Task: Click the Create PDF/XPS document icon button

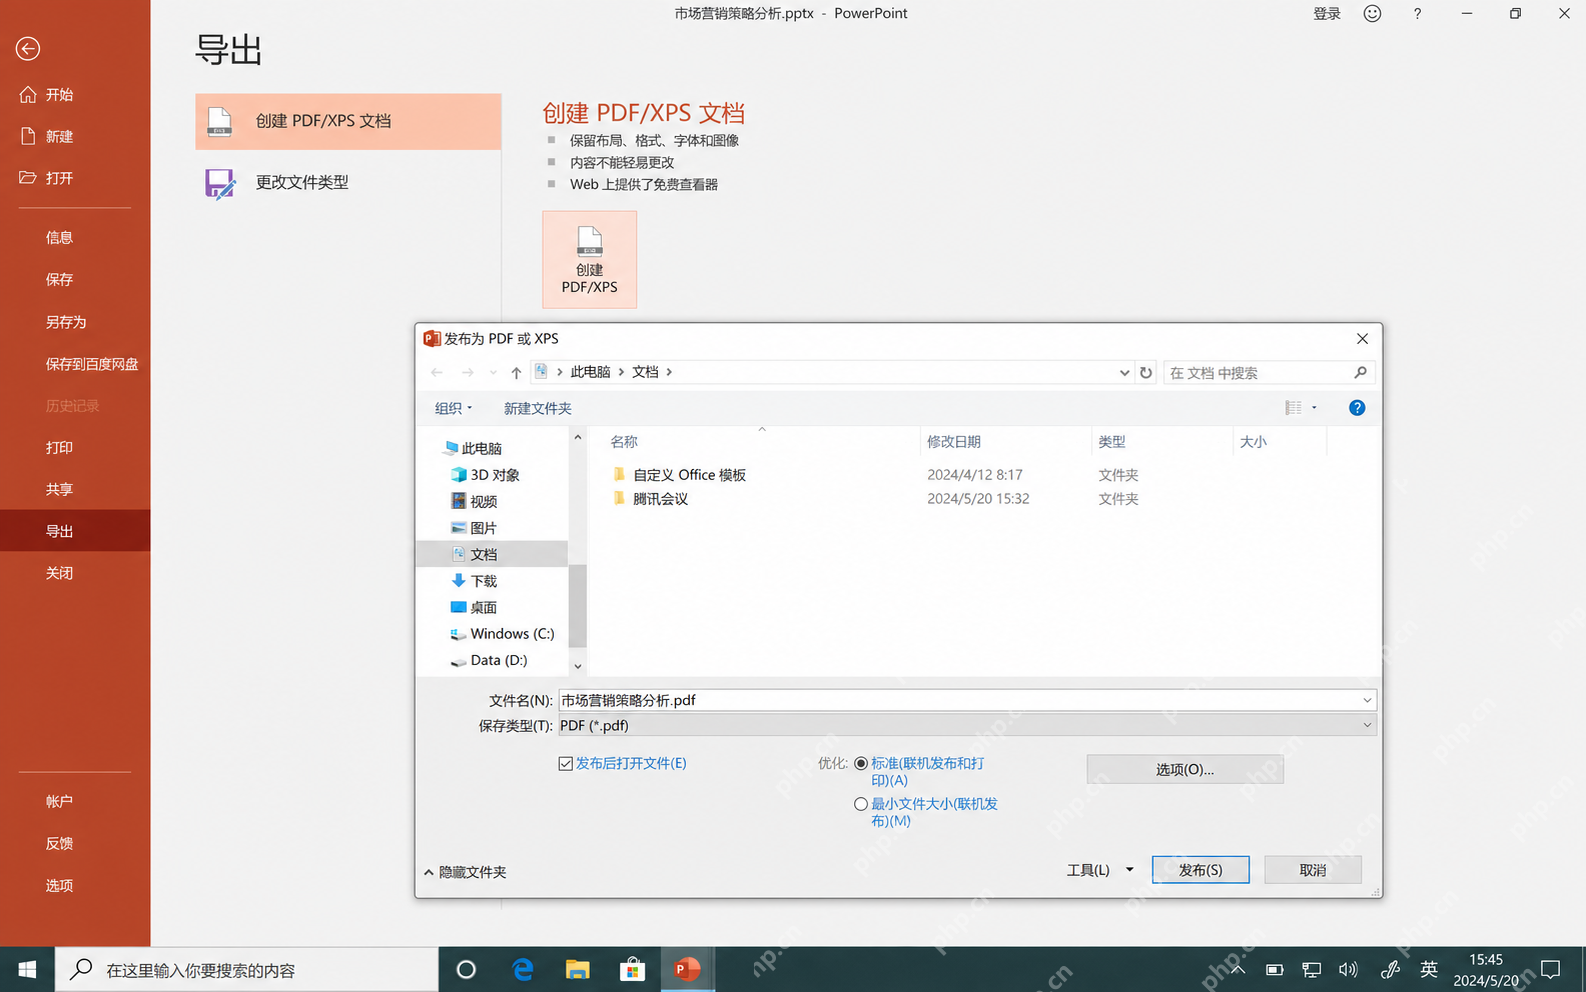Action: pos(589,259)
